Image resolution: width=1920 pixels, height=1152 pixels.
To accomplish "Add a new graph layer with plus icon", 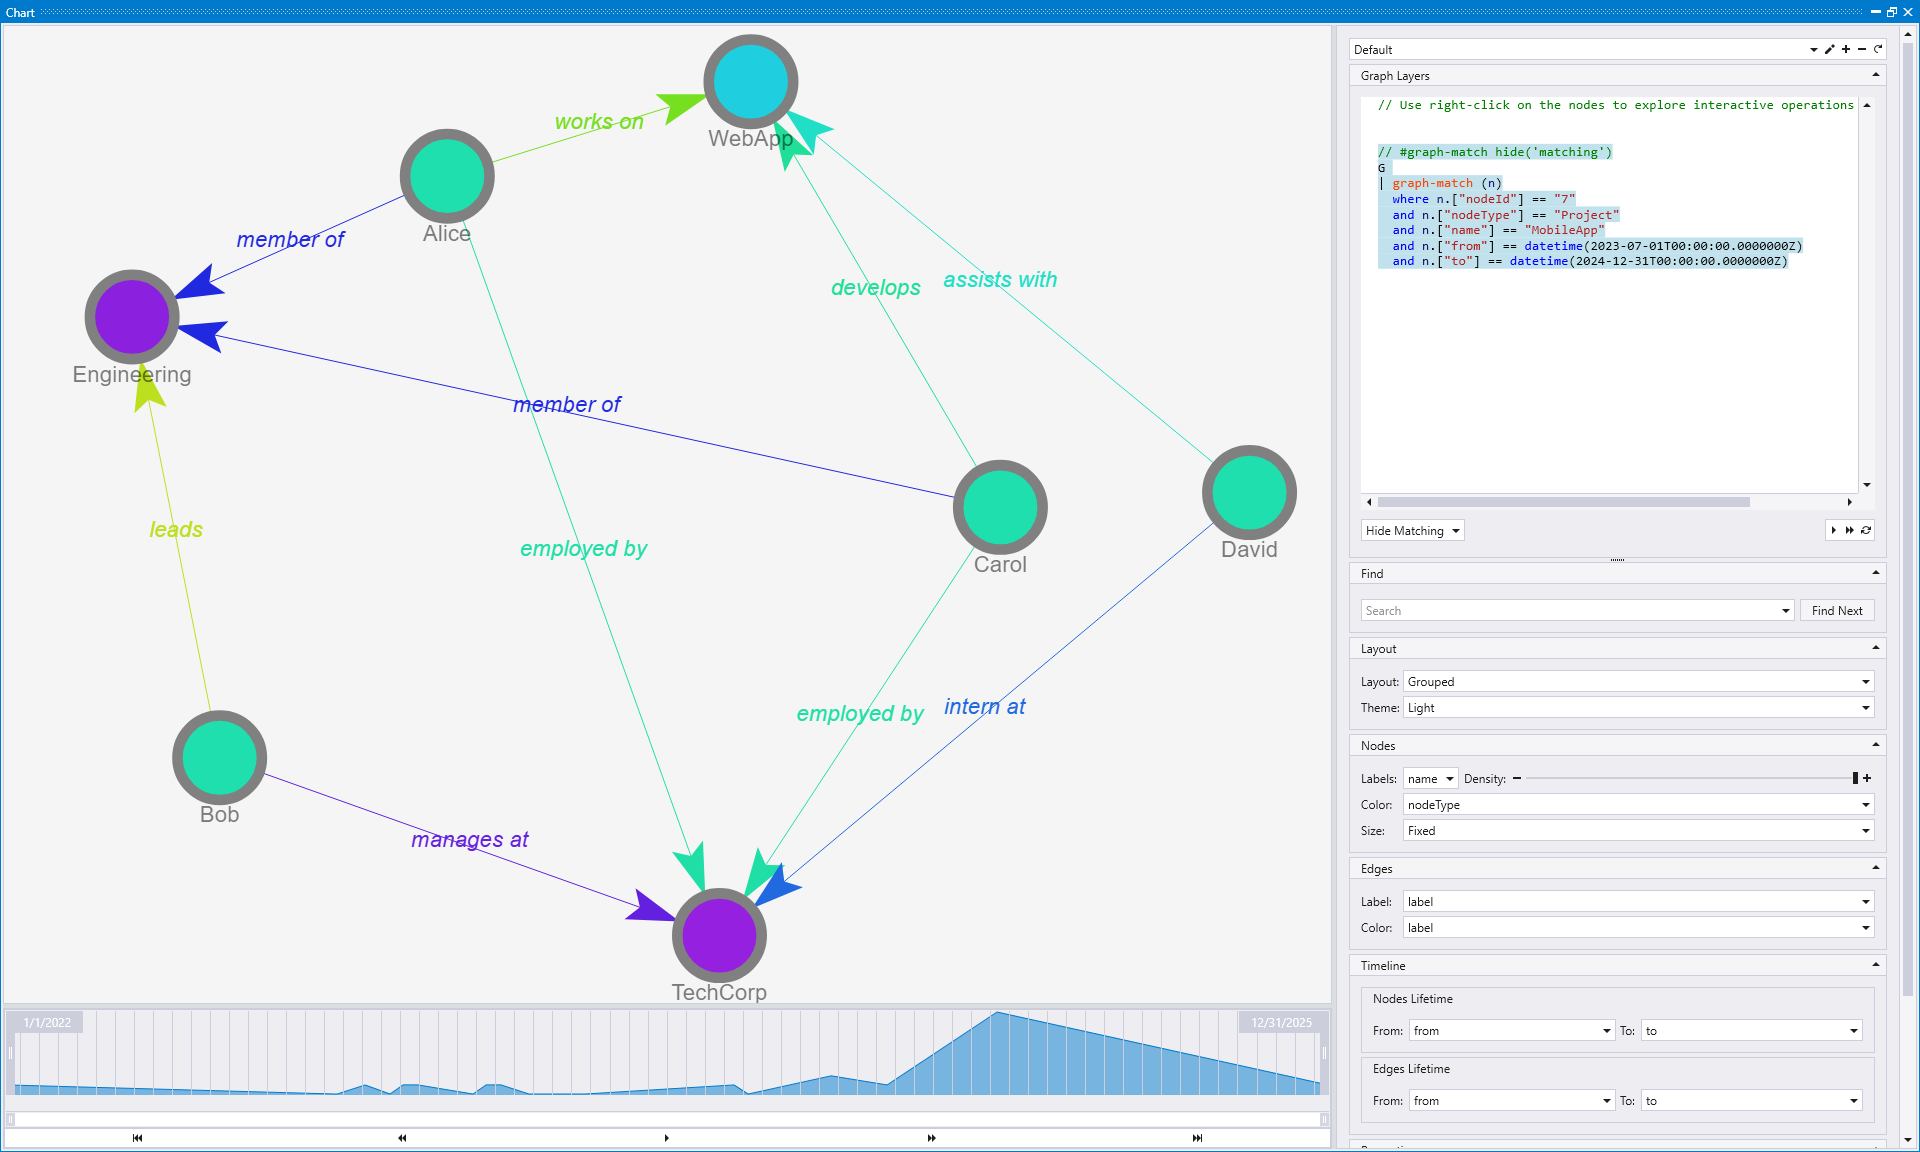I will tap(1846, 49).
